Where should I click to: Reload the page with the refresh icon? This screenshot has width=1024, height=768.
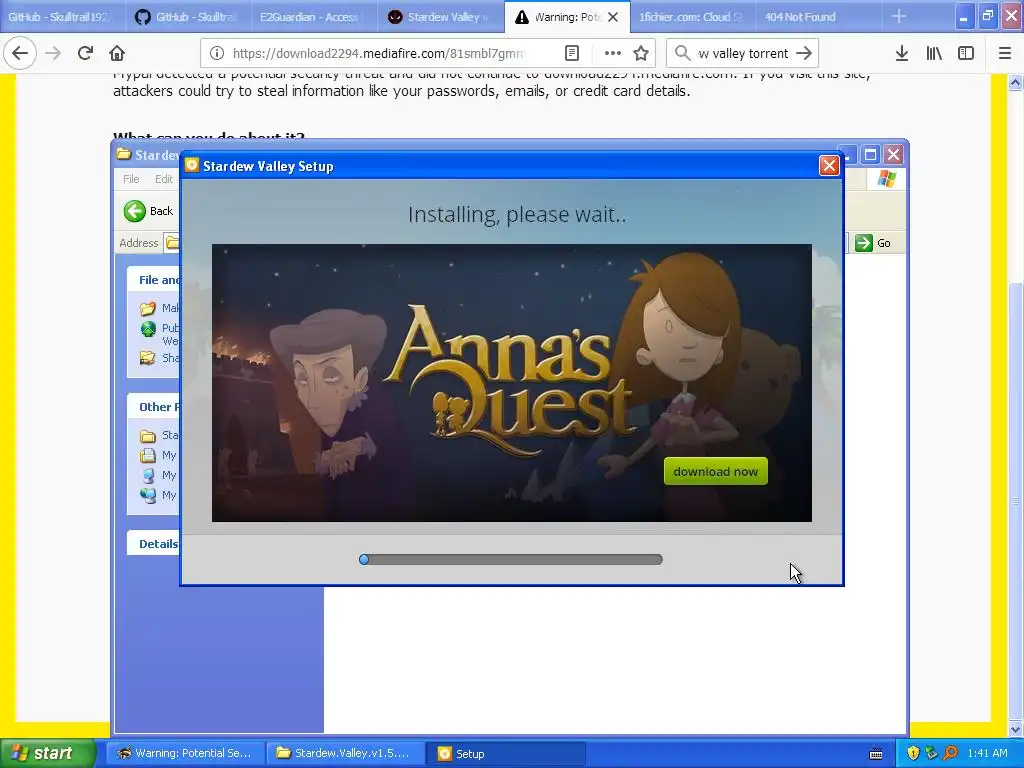85,53
